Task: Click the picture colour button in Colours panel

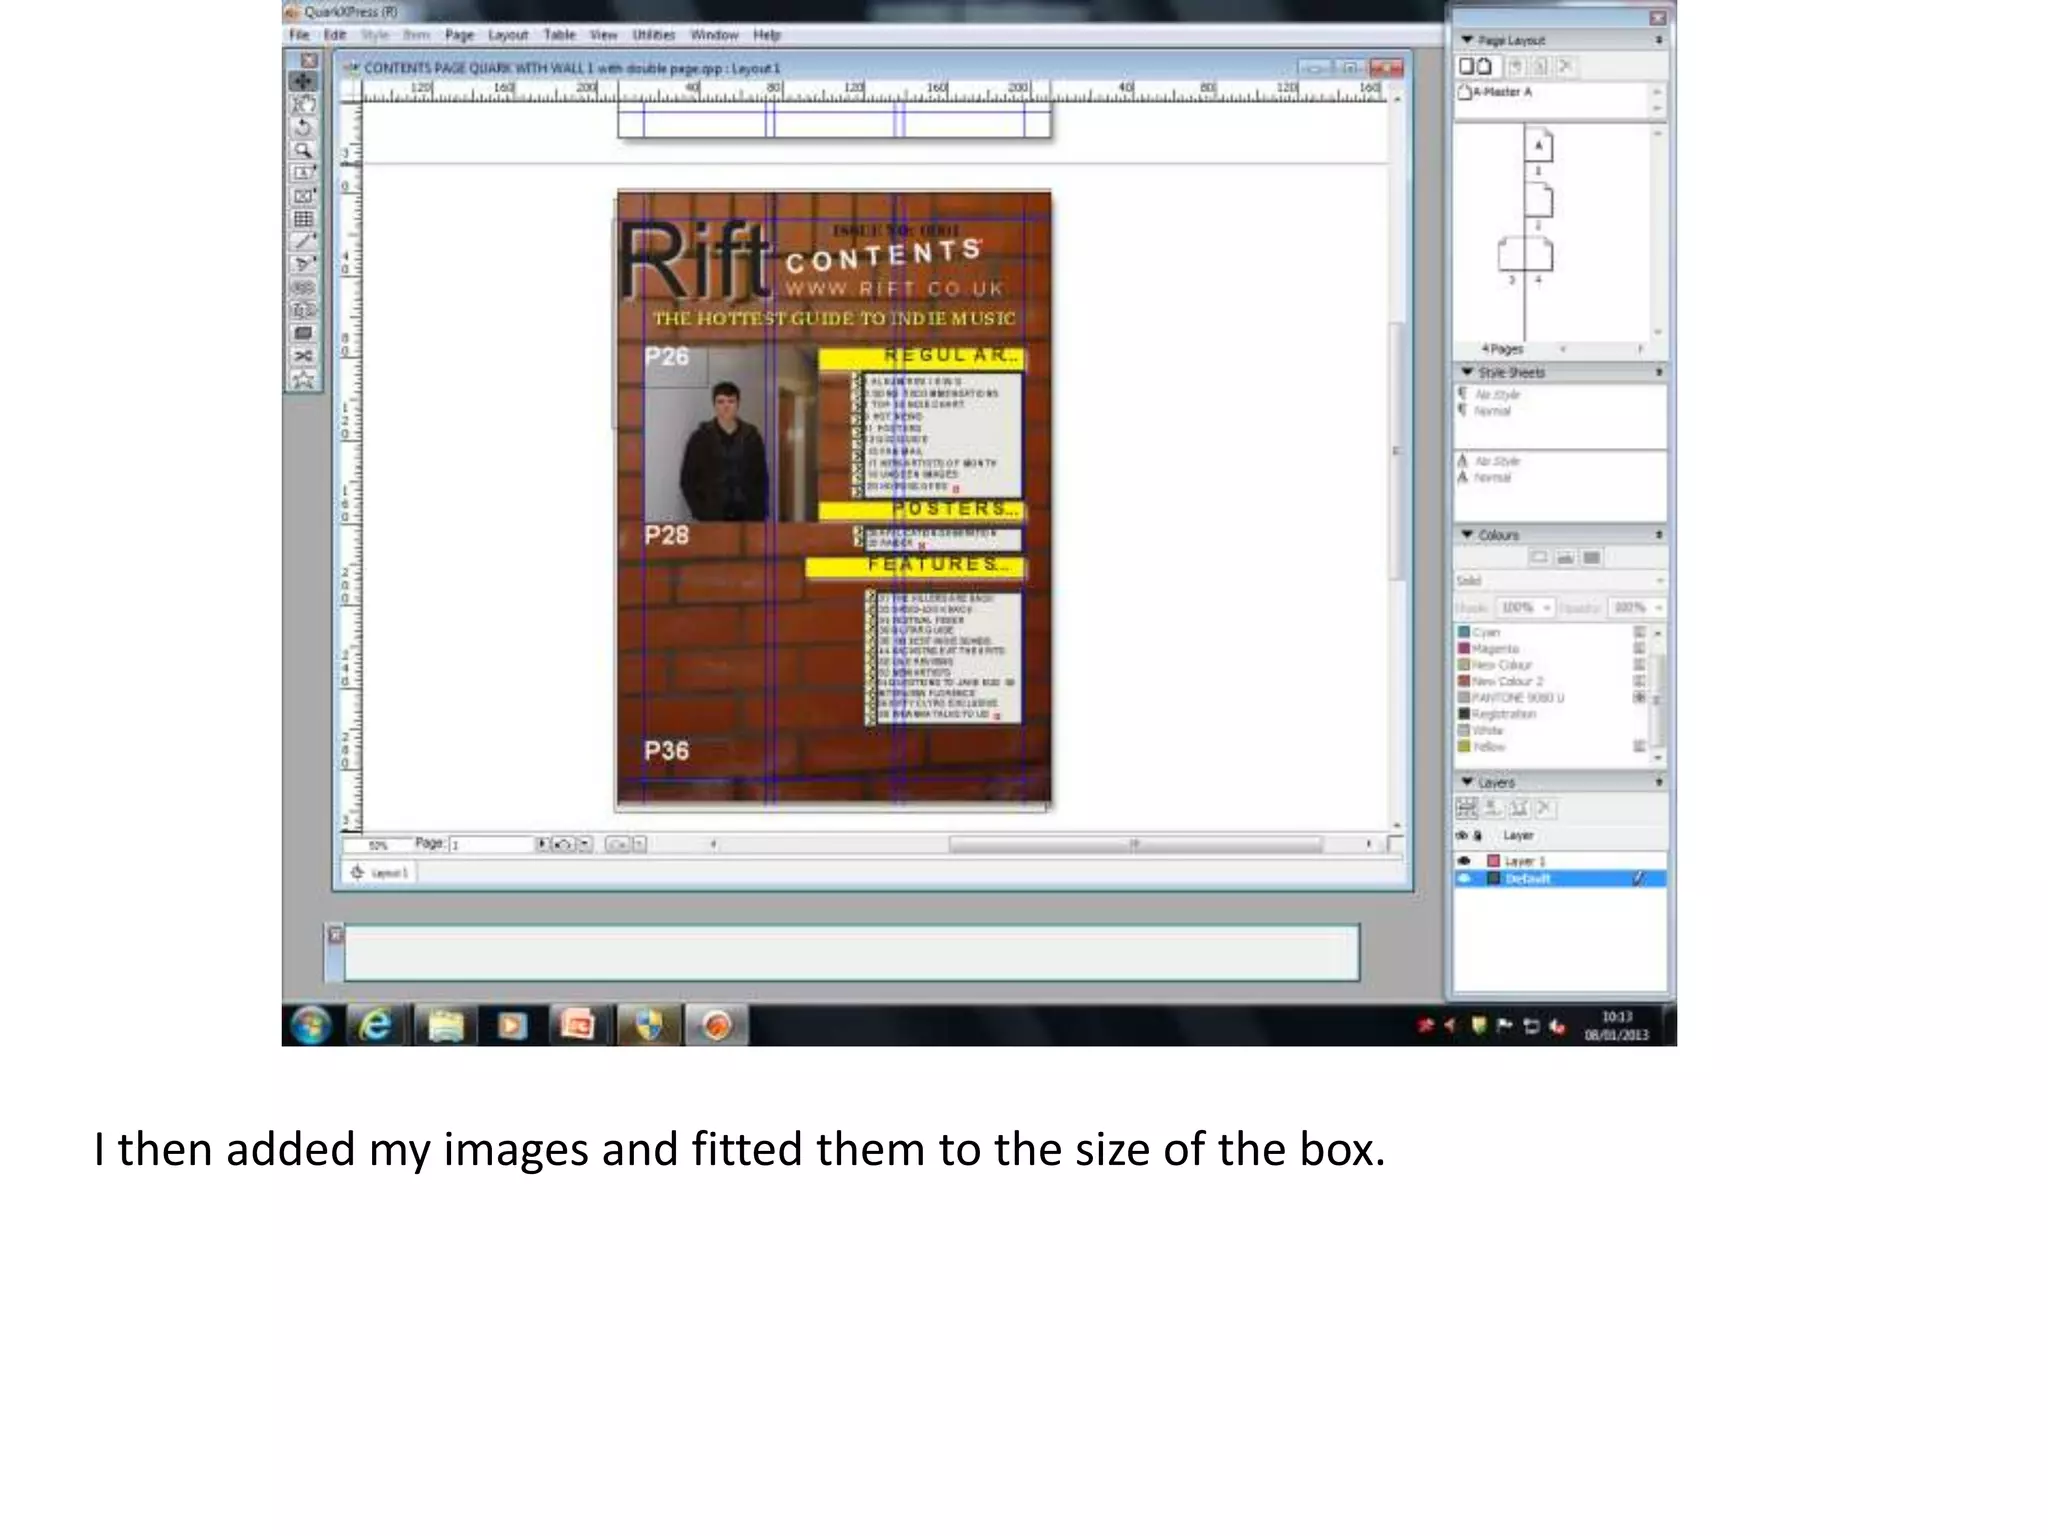Action: tap(1565, 557)
